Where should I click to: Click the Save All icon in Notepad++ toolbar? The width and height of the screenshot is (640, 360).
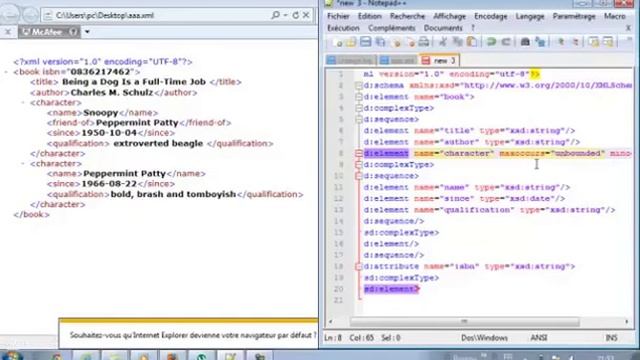(x=380, y=42)
